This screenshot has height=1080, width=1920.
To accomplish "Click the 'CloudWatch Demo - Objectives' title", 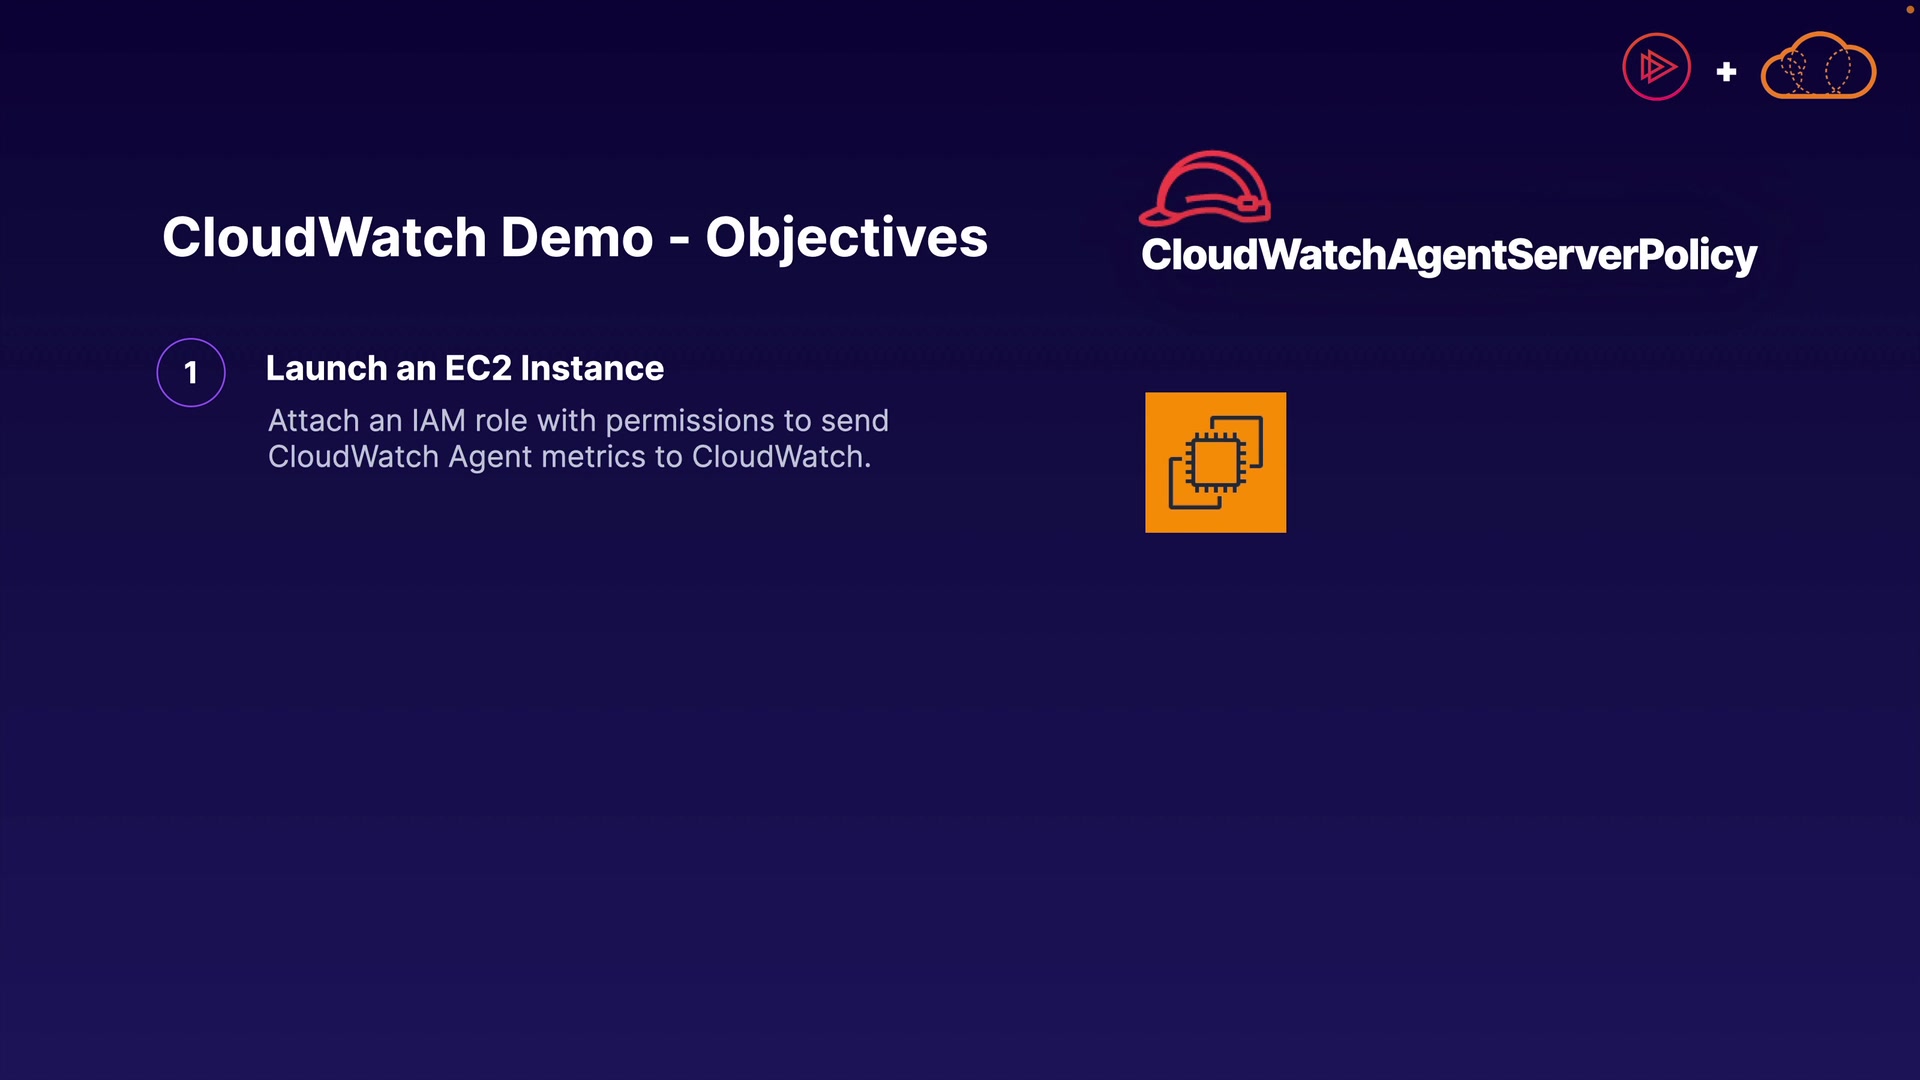I will point(575,238).
